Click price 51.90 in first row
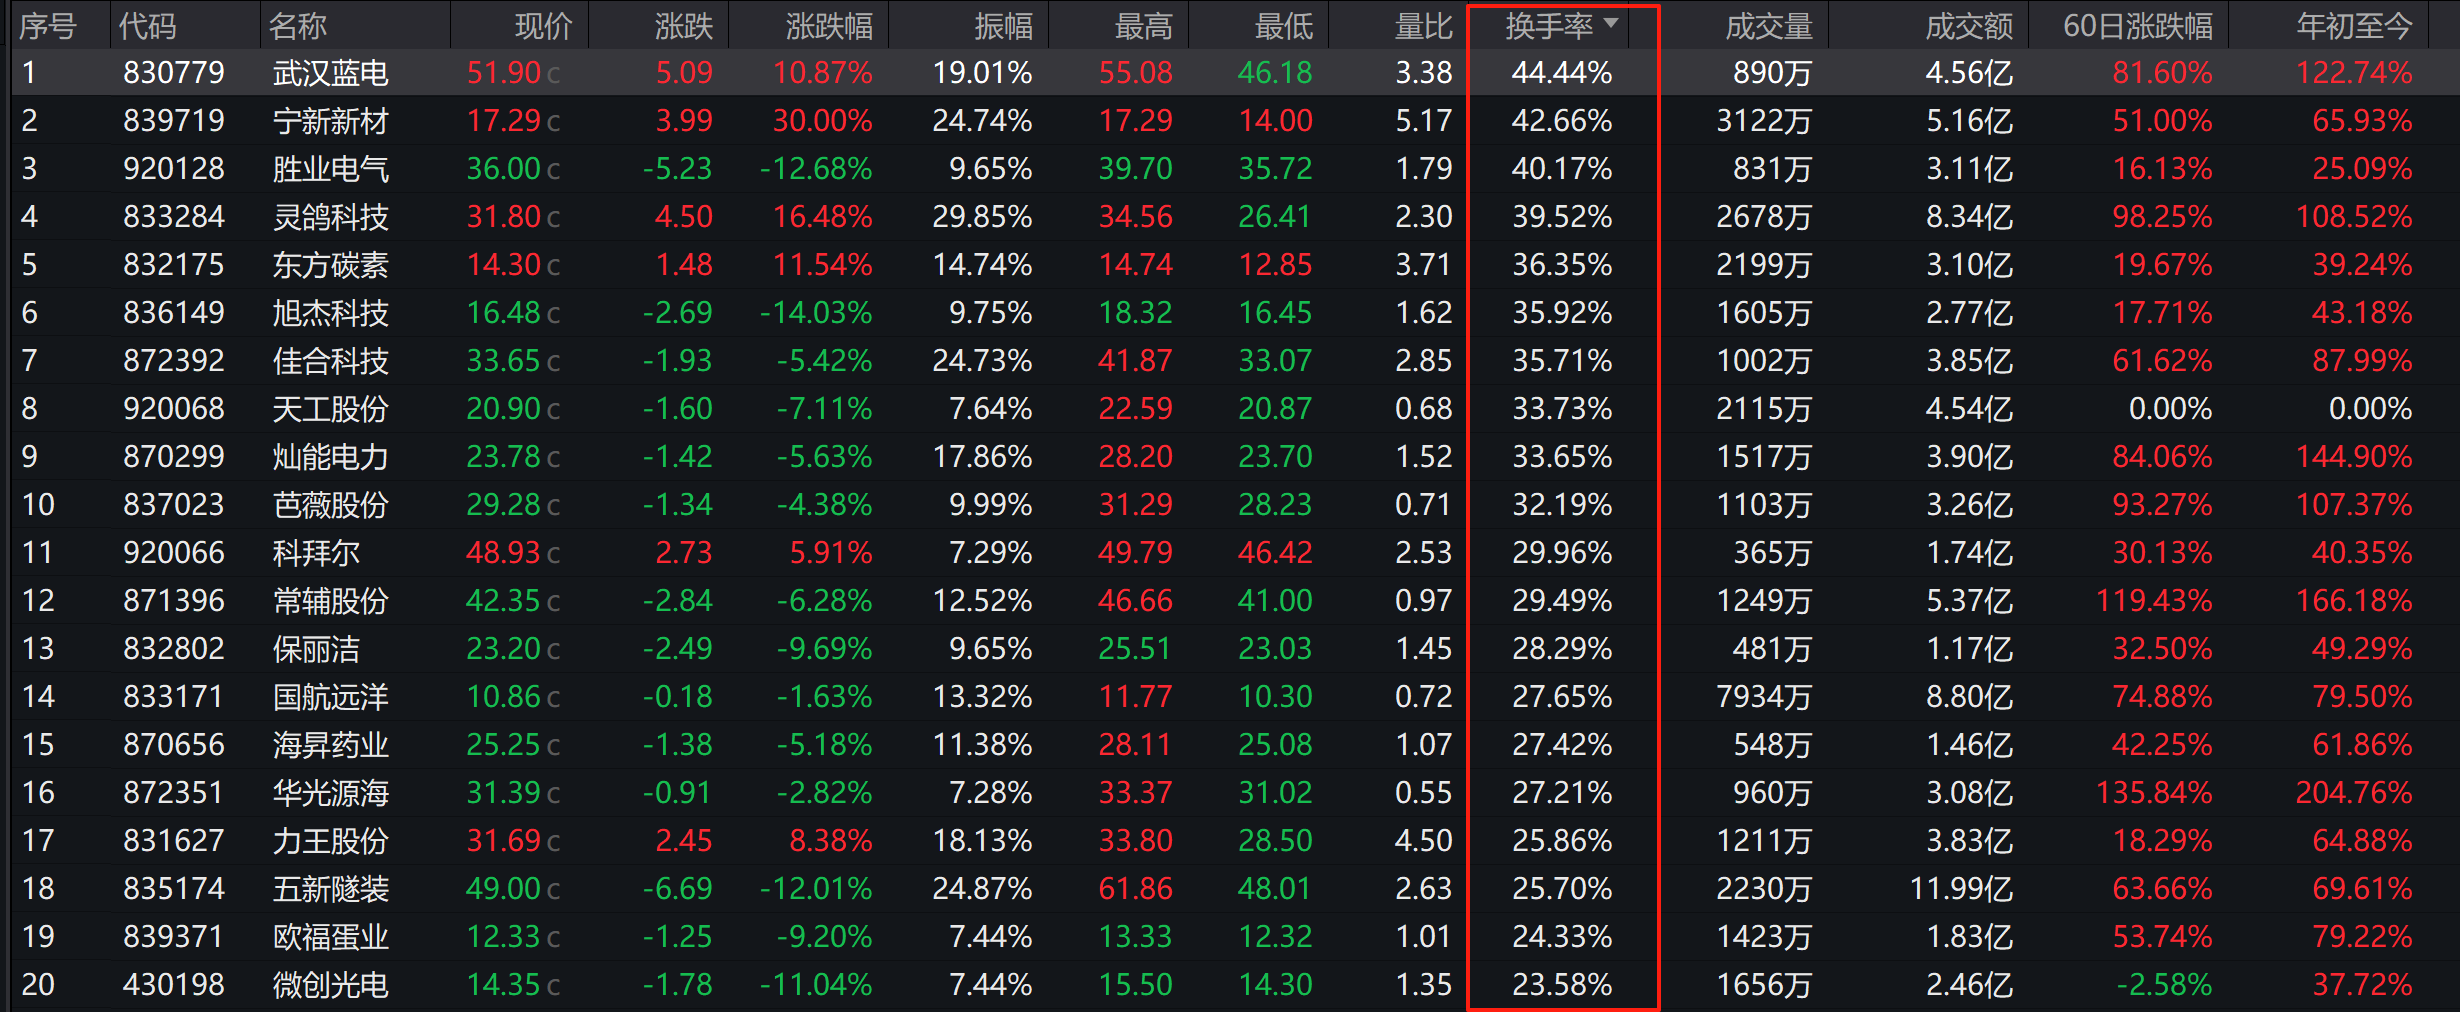 [504, 73]
